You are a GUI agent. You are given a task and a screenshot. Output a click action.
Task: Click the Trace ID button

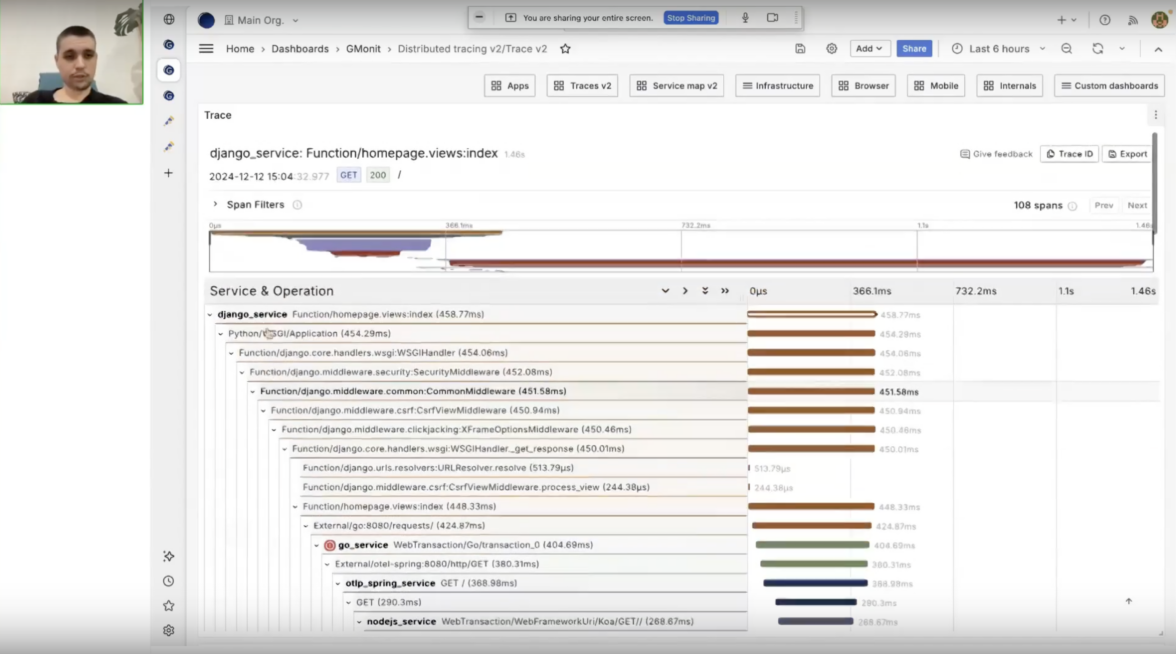point(1069,154)
